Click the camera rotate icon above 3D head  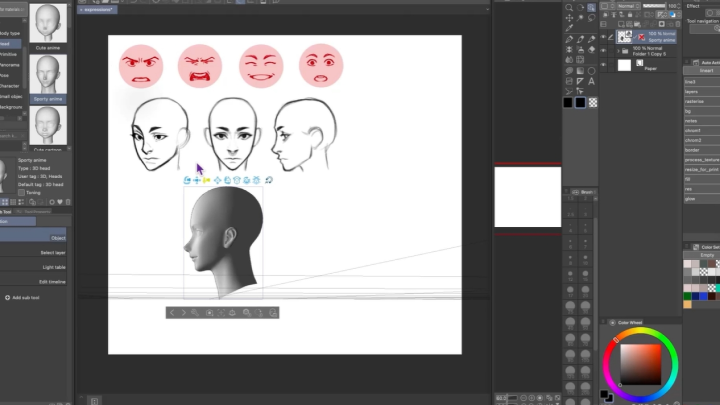187,180
